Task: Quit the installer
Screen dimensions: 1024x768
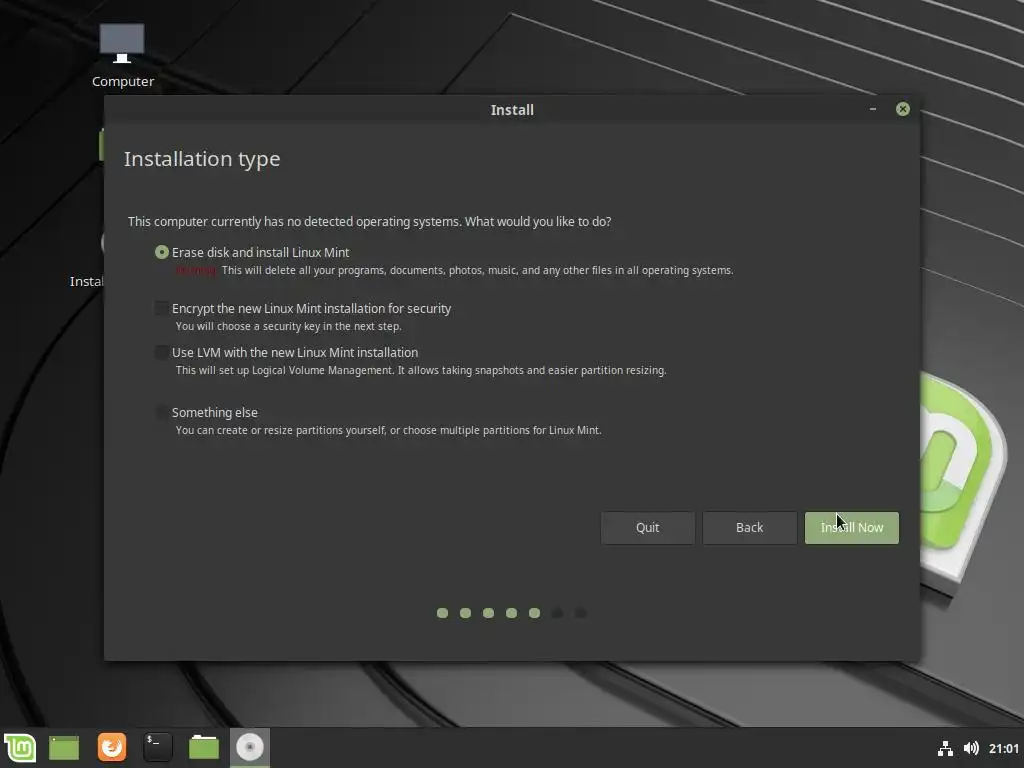Action: click(x=647, y=528)
